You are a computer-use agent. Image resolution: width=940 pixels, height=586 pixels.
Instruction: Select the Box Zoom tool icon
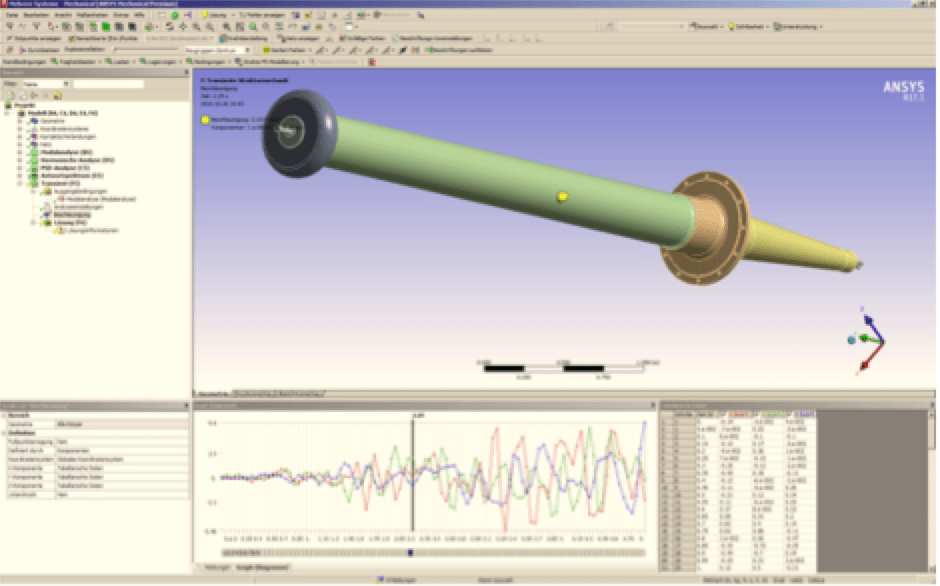click(210, 26)
